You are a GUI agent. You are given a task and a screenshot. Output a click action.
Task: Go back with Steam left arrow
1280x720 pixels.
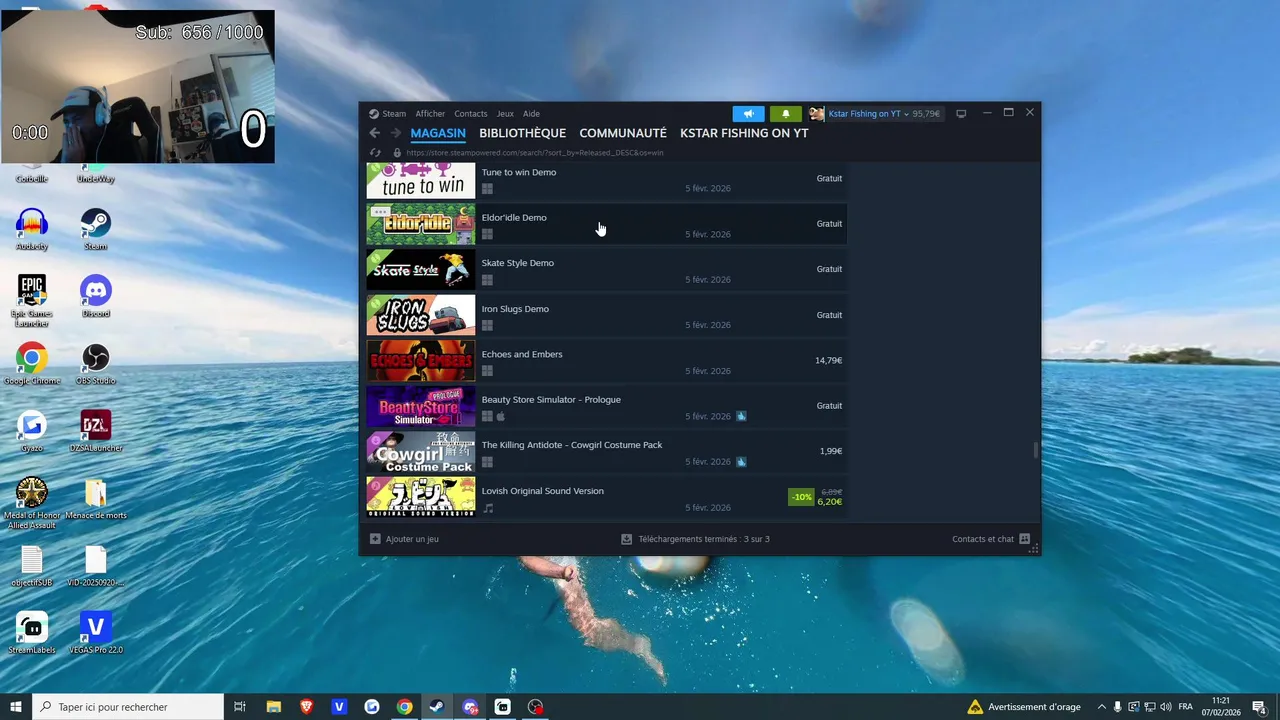375,133
